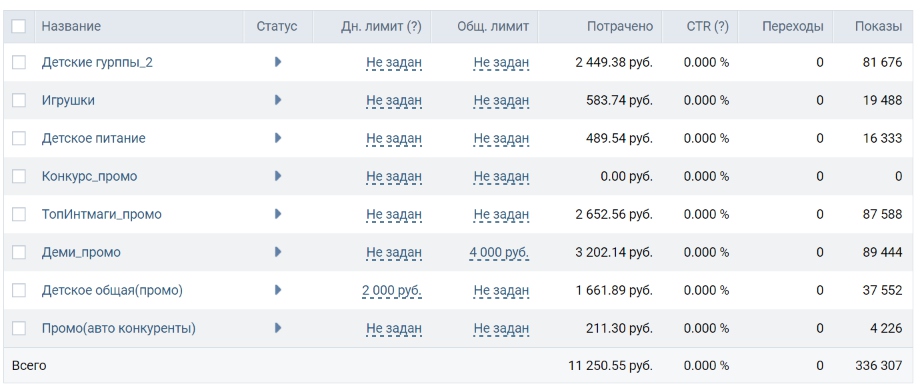Screen dimensions: 920x390
Task: Start the Детские гурппы_2 campaign status play icon
Action: 278,62
